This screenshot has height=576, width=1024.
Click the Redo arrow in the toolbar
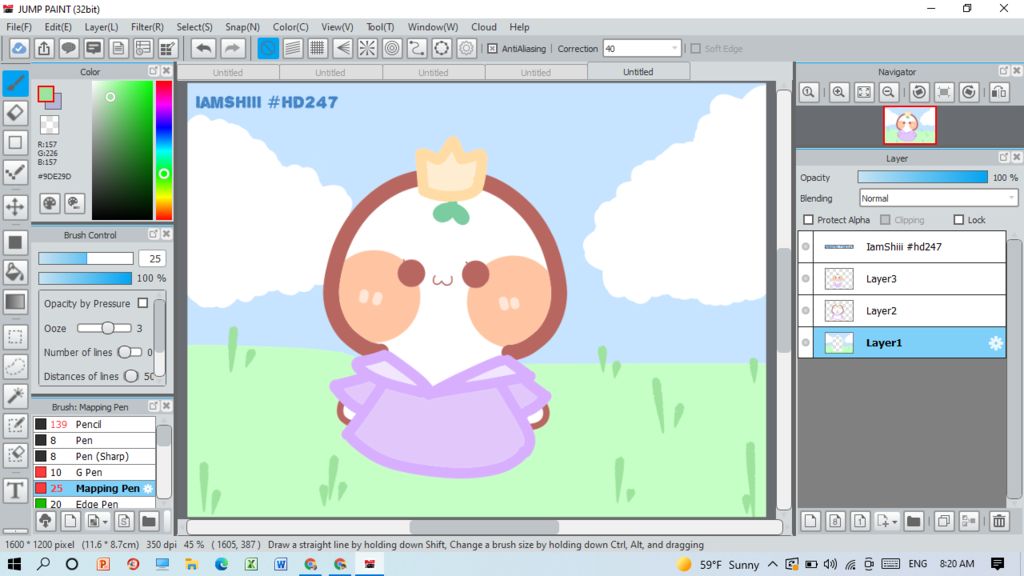(232, 48)
